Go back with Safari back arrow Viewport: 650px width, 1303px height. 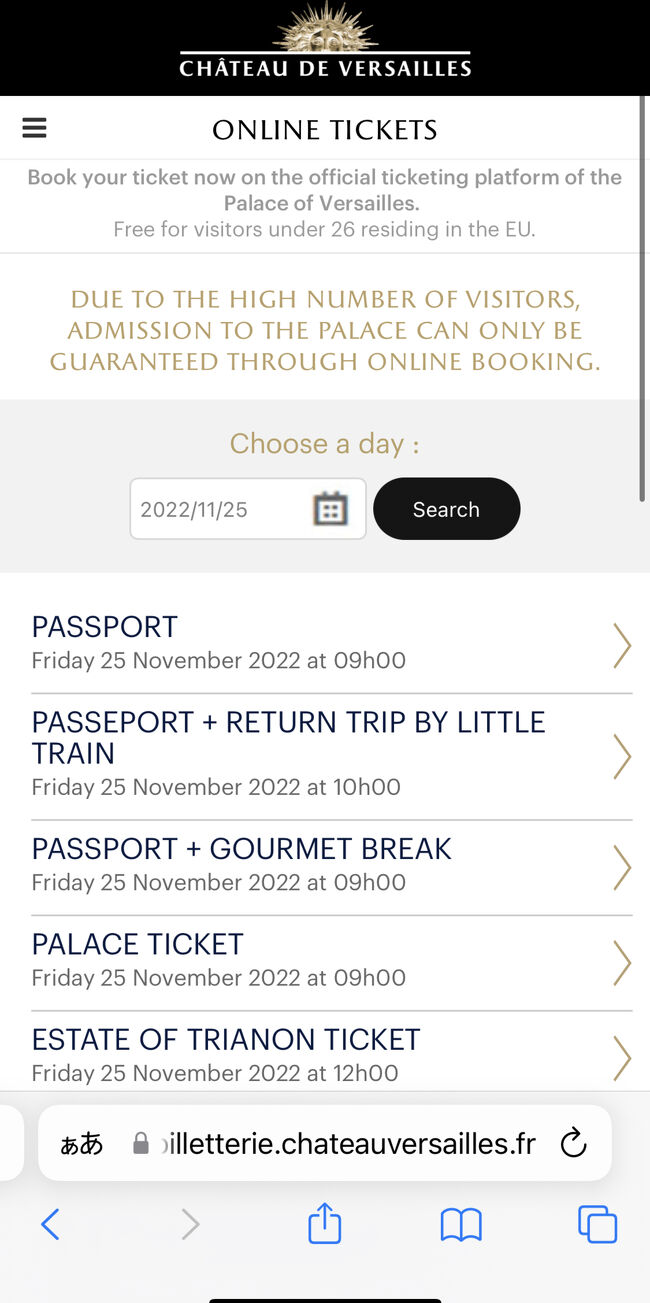click(50, 1224)
